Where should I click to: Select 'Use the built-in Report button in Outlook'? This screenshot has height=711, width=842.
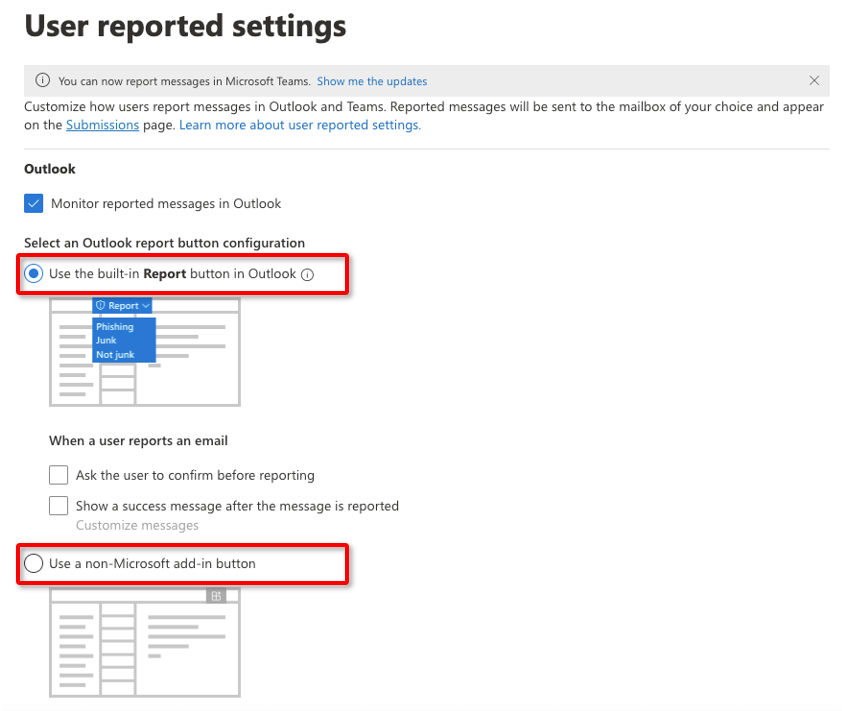[34, 274]
